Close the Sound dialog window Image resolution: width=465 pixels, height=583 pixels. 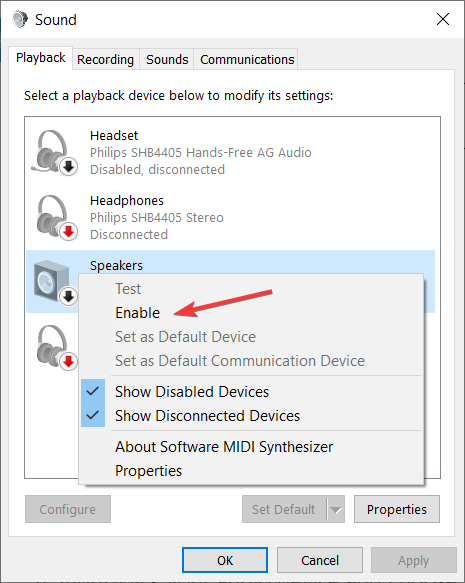pos(443,19)
